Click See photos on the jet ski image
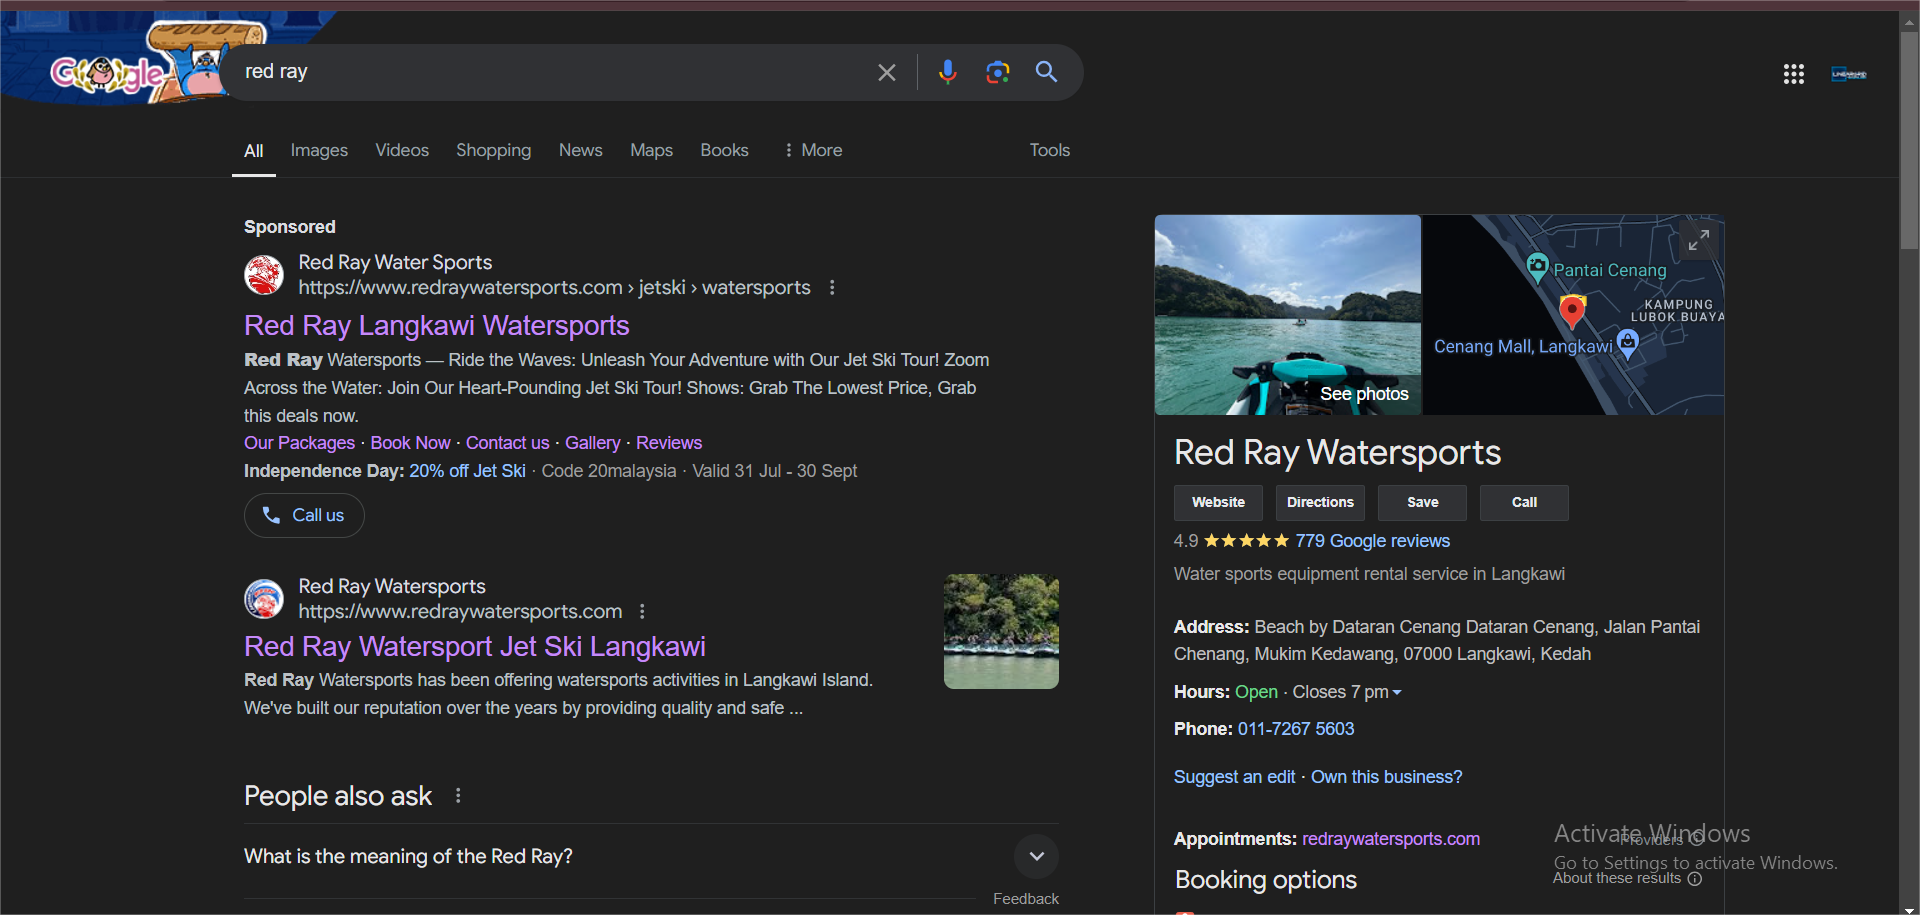This screenshot has width=1920, height=915. click(1364, 394)
